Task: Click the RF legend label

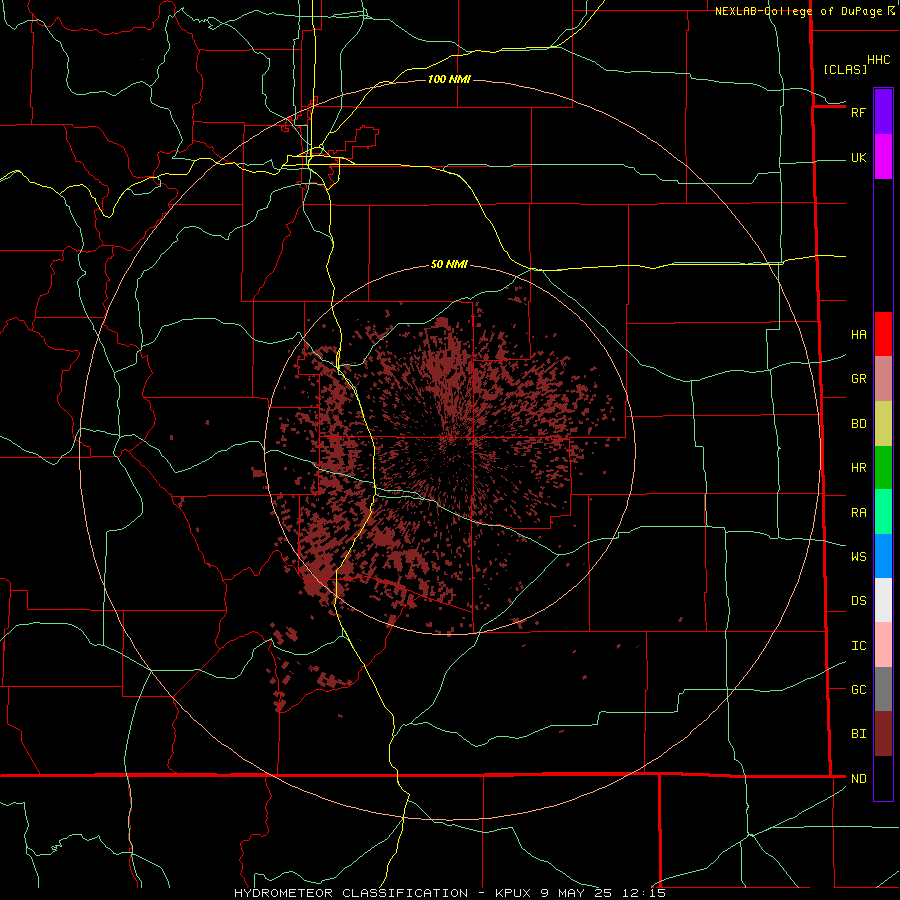Action: [858, 112]
